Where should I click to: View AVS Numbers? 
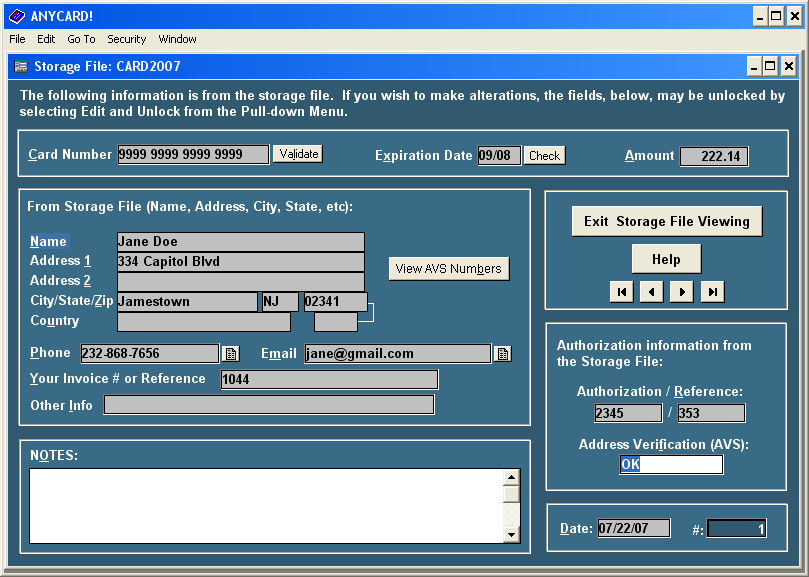coord(449,269)
